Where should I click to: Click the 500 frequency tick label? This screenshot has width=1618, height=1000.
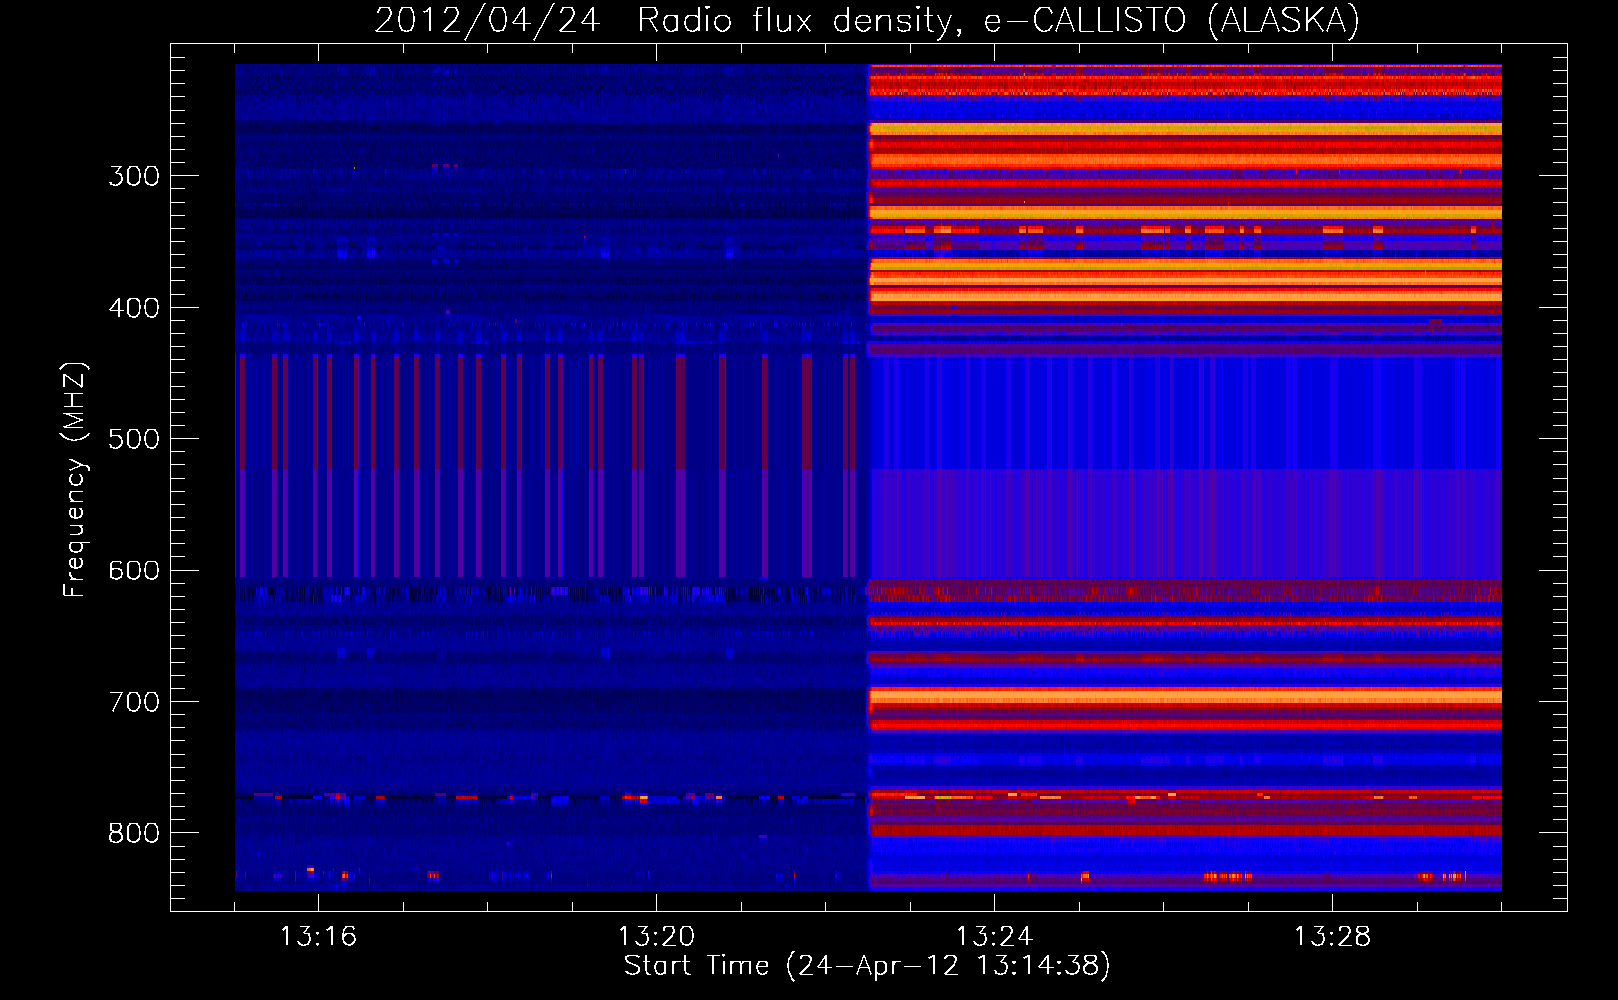pos(134,439)
